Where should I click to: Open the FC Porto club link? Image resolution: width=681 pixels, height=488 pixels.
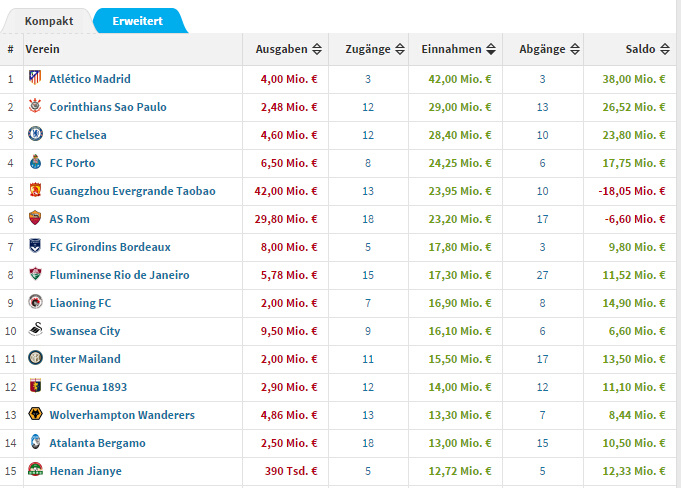(x=73, y=163)
